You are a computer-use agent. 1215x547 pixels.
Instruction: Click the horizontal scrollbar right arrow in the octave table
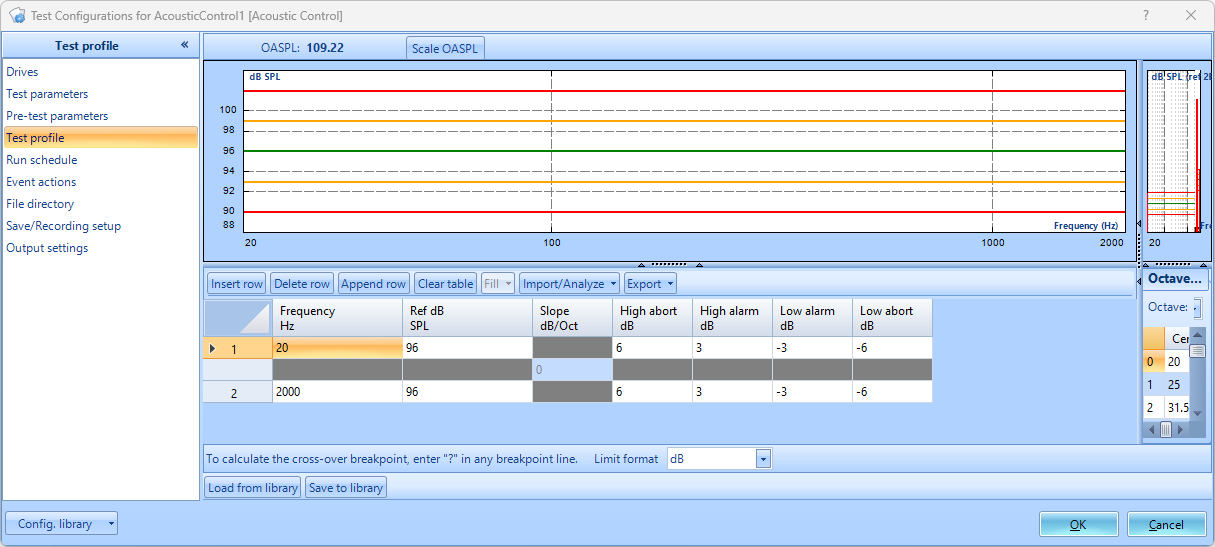tap(1182, 429)
